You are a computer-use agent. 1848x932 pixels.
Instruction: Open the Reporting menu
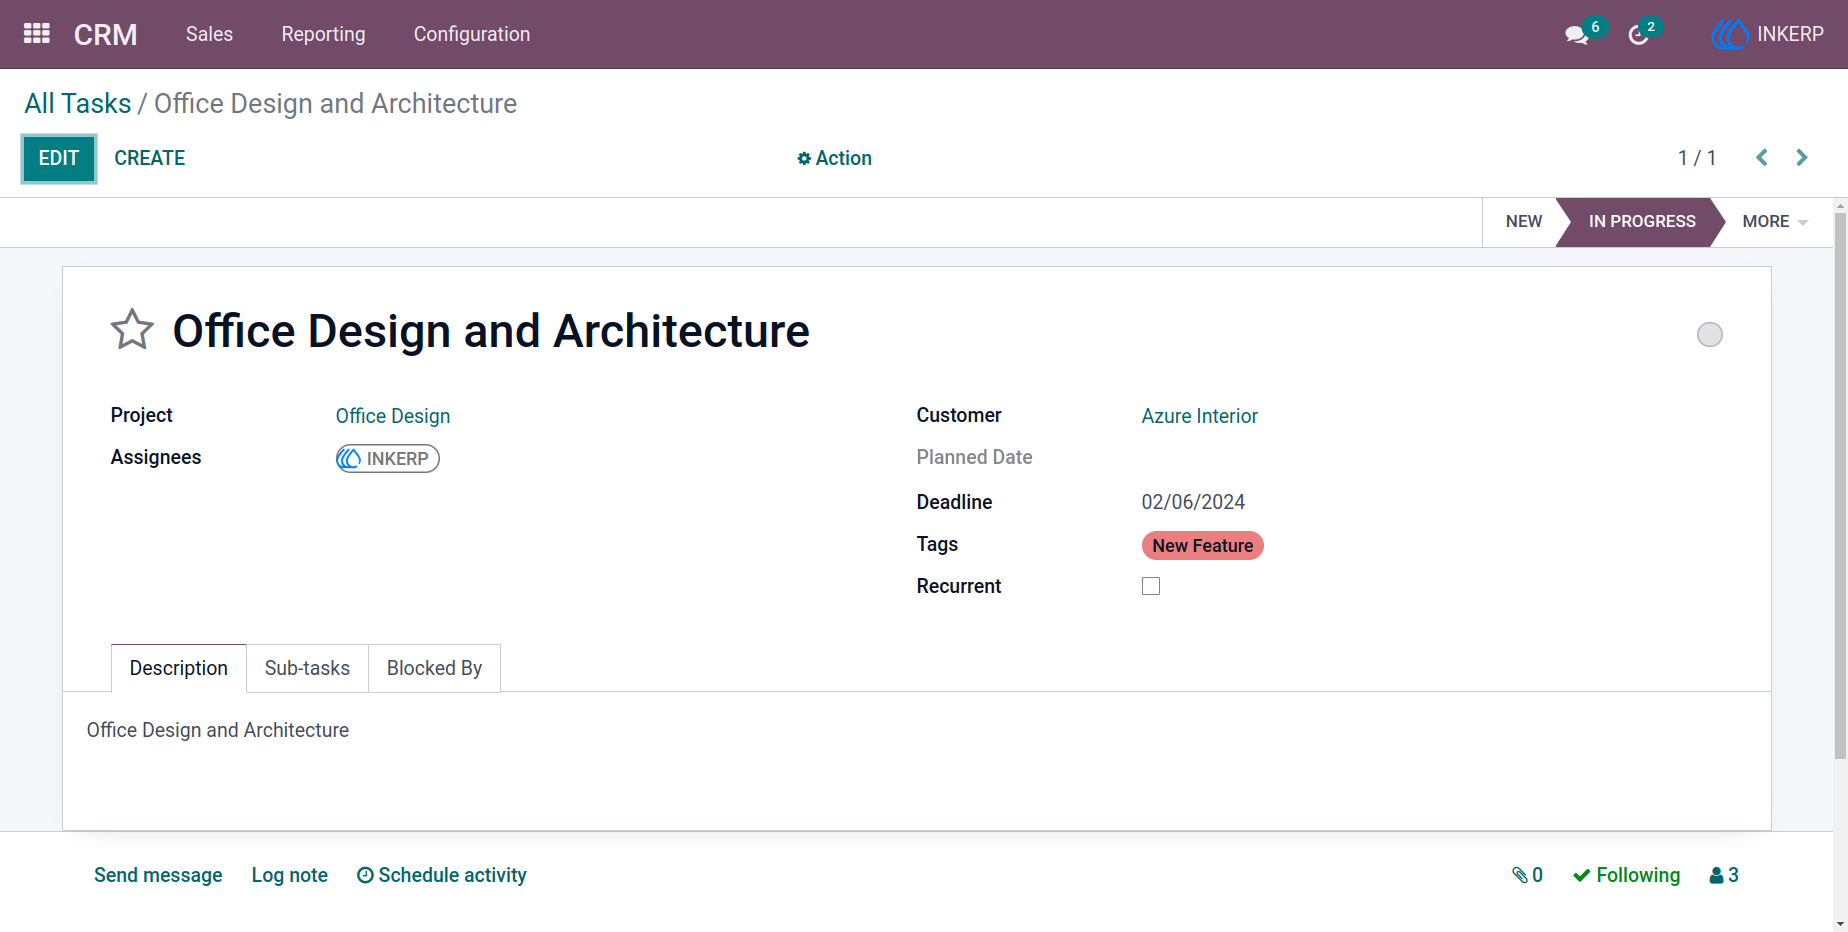coord(323,34)
